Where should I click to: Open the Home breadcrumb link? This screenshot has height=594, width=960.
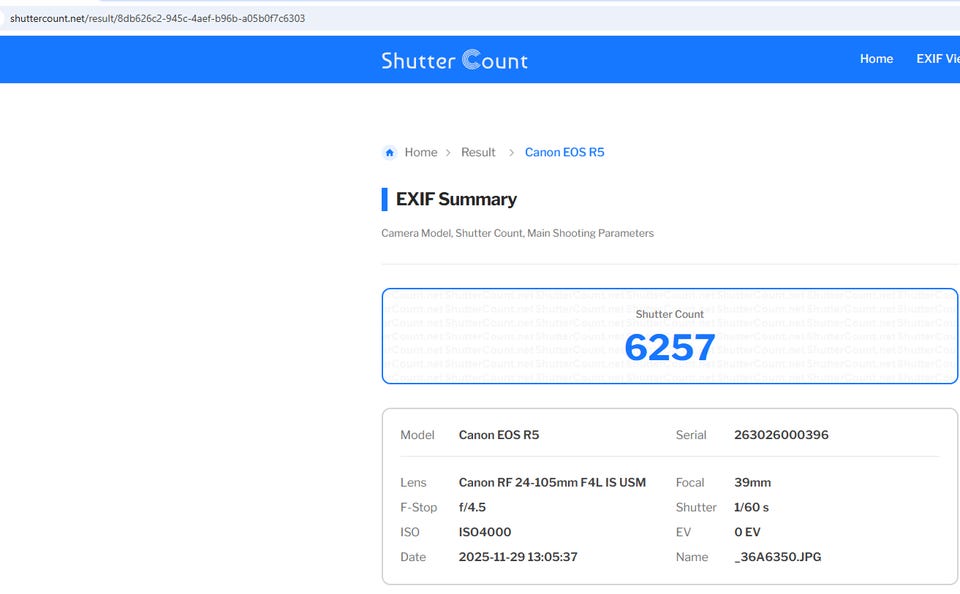[421, 152]
